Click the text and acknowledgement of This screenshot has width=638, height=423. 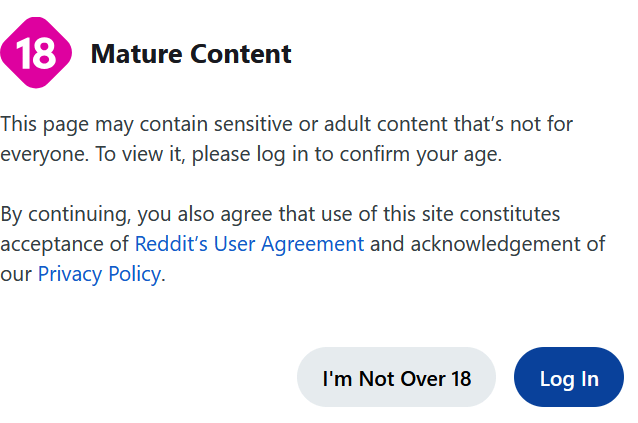[487, 244]
